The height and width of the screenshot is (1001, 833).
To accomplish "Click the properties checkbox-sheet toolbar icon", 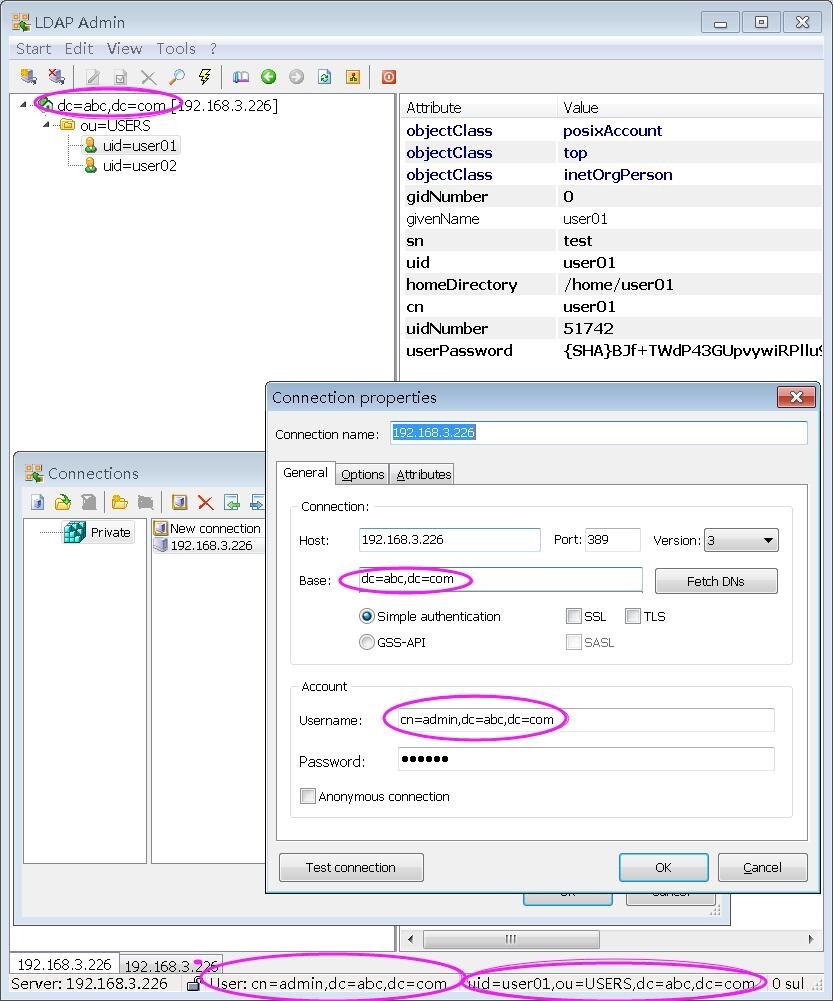I will pos(121,77).
